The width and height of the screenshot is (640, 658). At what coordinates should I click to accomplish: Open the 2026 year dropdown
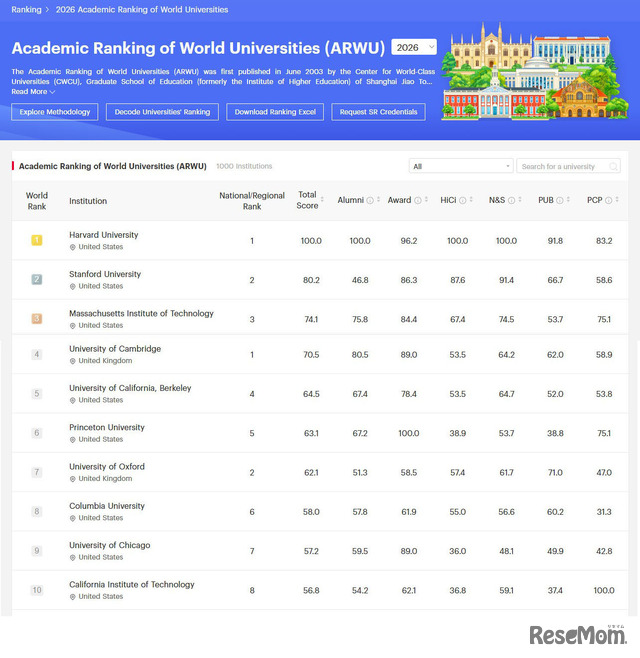click(x=414, y=47)
